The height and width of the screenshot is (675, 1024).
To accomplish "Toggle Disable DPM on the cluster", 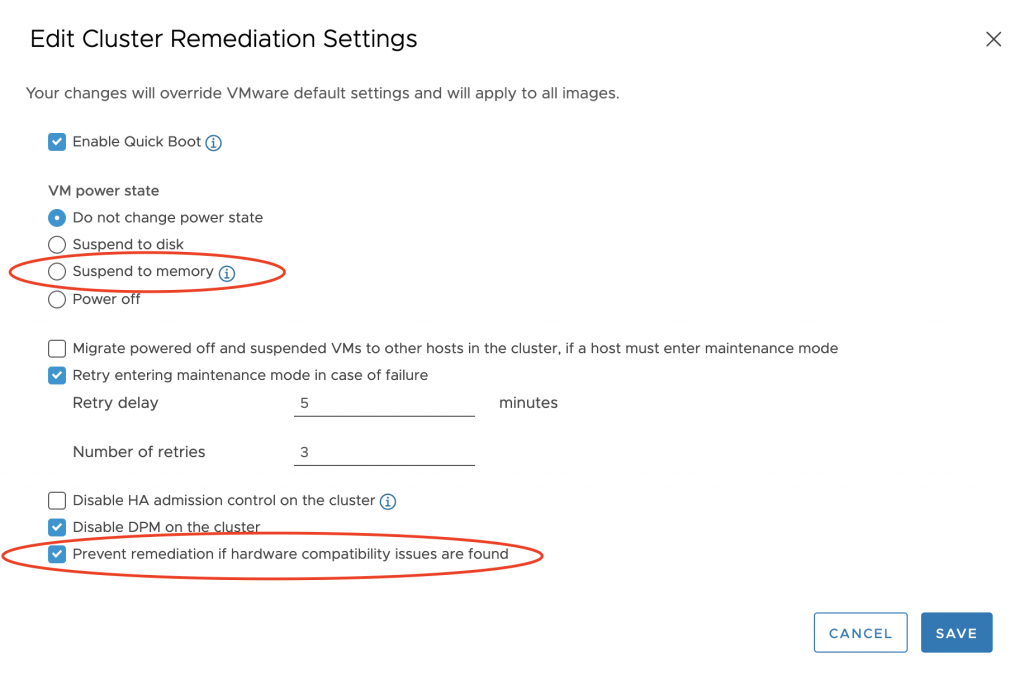I will tap(57, 527).
